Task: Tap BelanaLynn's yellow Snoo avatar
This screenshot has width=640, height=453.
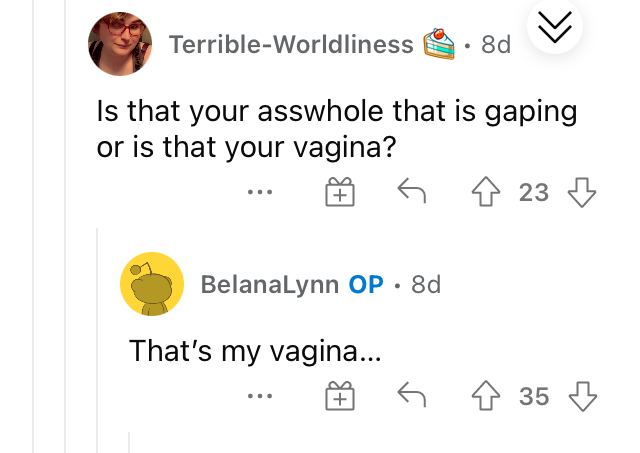Action: [152, 284]
